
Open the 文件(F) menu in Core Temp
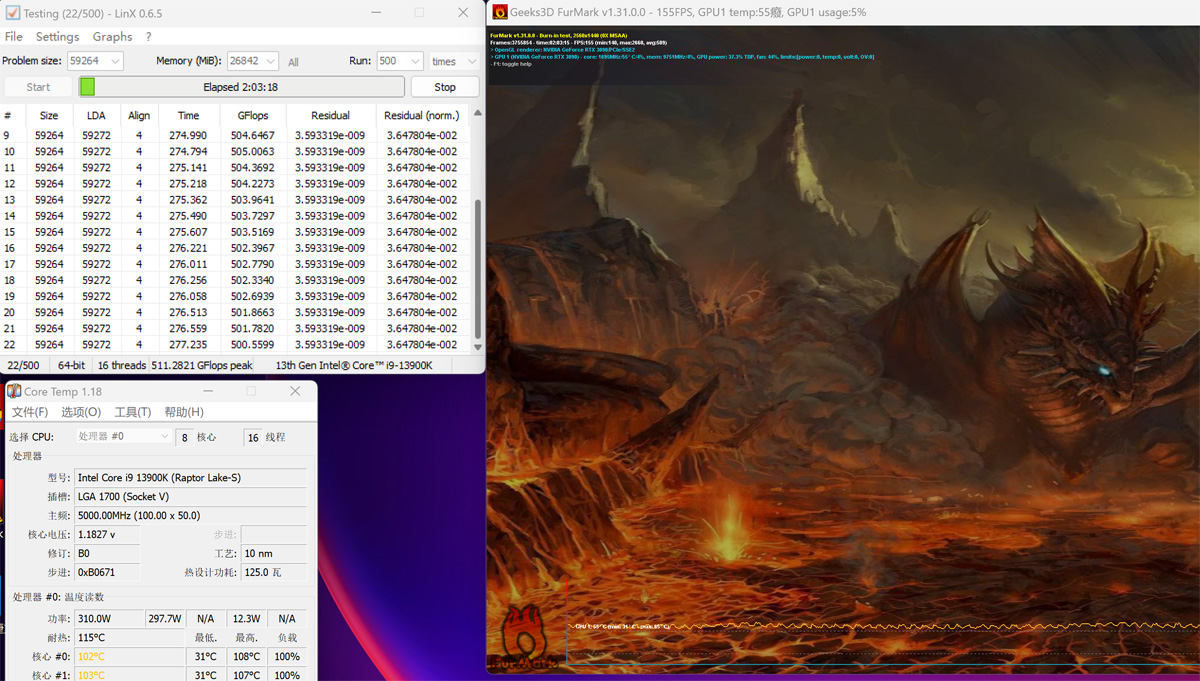tap(29, 412)
